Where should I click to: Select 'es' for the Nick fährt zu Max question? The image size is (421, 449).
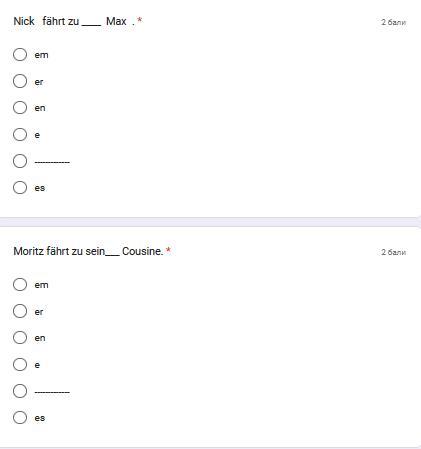coord(20,187)
